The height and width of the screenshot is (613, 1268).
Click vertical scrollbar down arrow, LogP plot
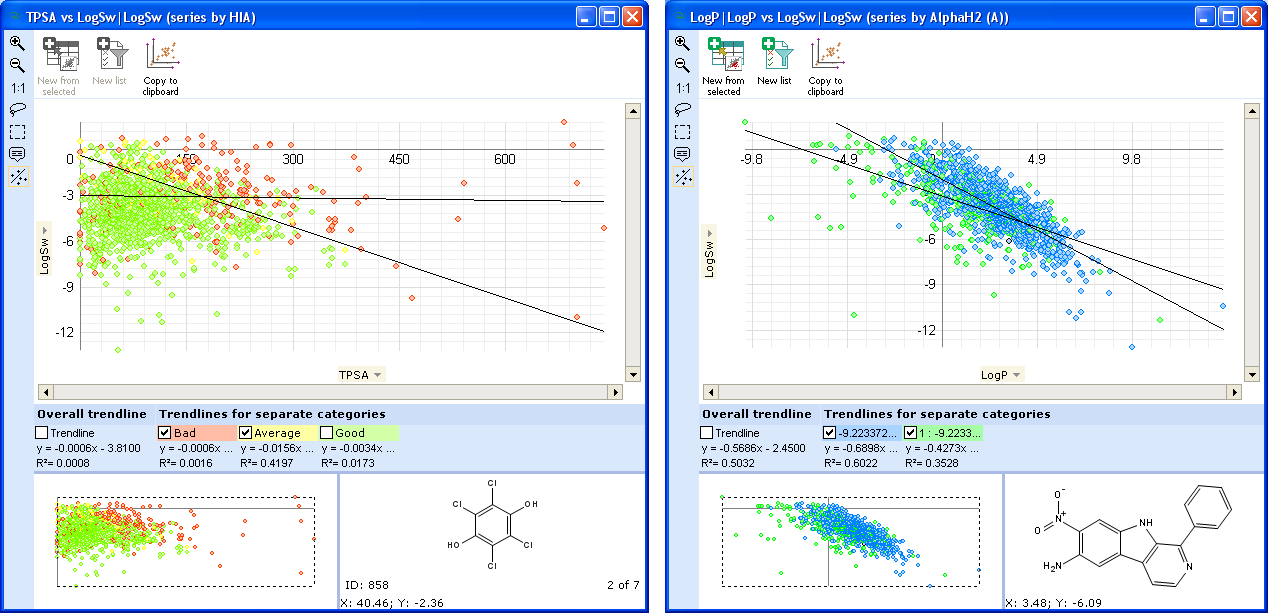tap(1252, 375)
